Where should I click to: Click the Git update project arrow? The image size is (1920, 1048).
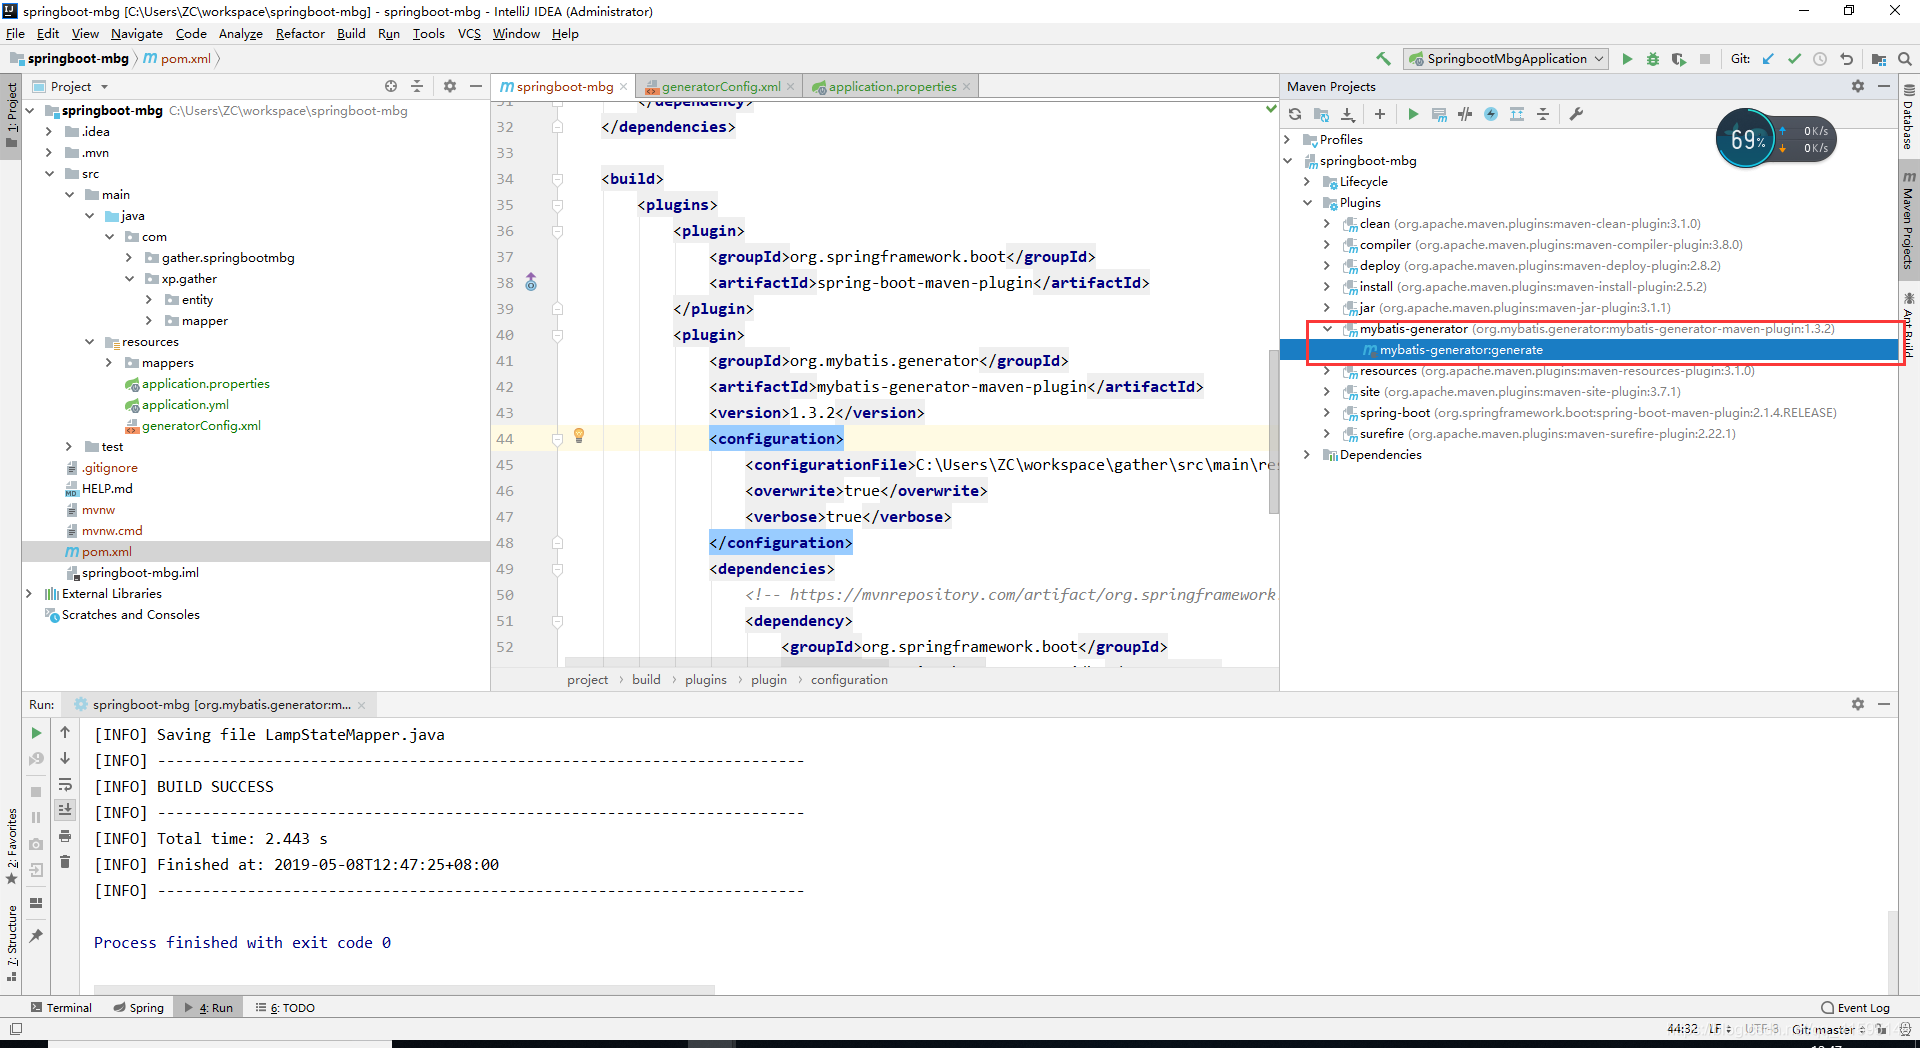coord(1768,59)
